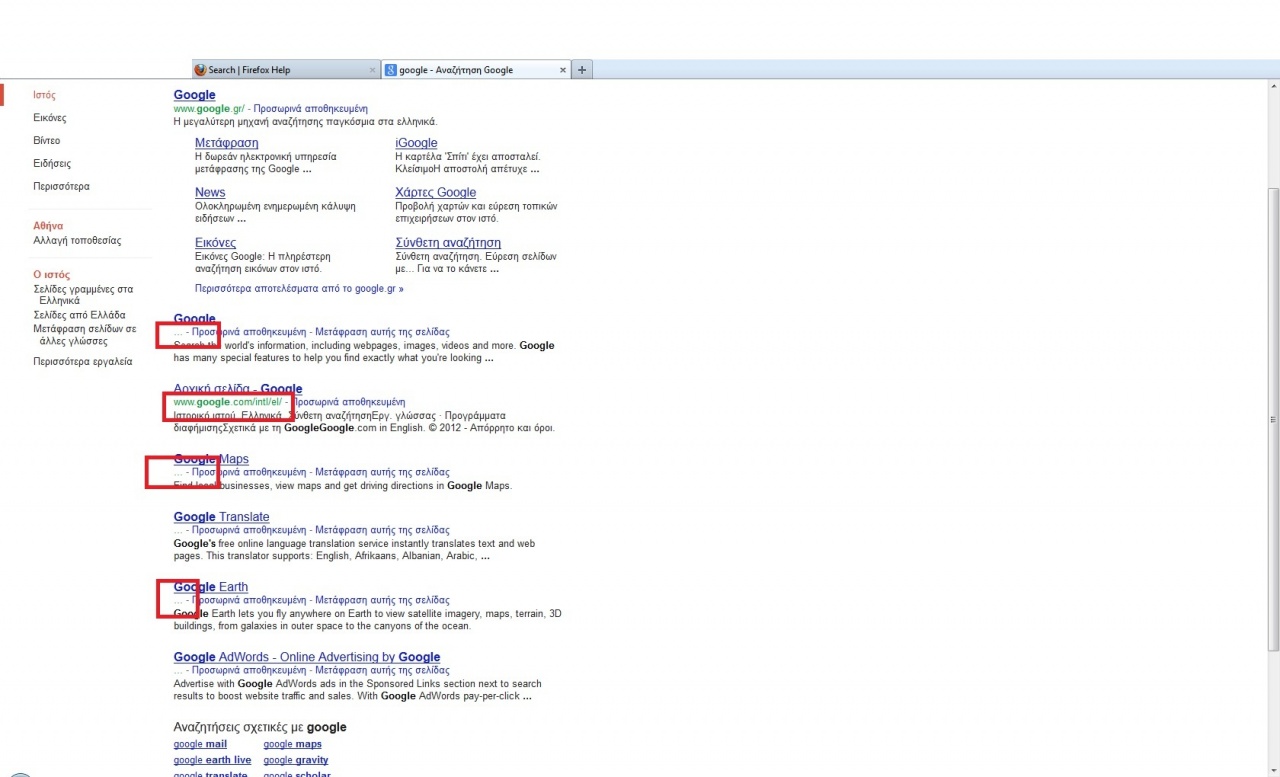Open cached copy of the Google AdWords result
This screenshot has width=1280, height=777.
[x=249, y=670]
